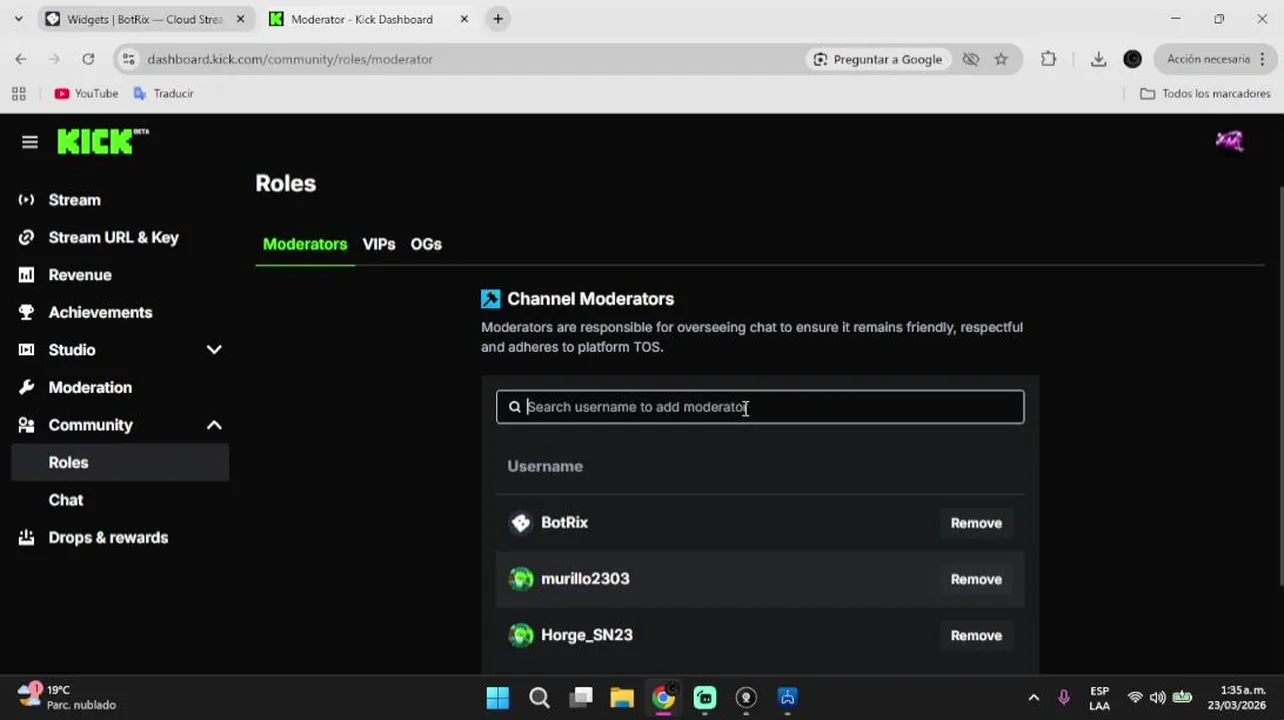
Task: Open the browser tab search dropdown
Action: click(18, 19)
